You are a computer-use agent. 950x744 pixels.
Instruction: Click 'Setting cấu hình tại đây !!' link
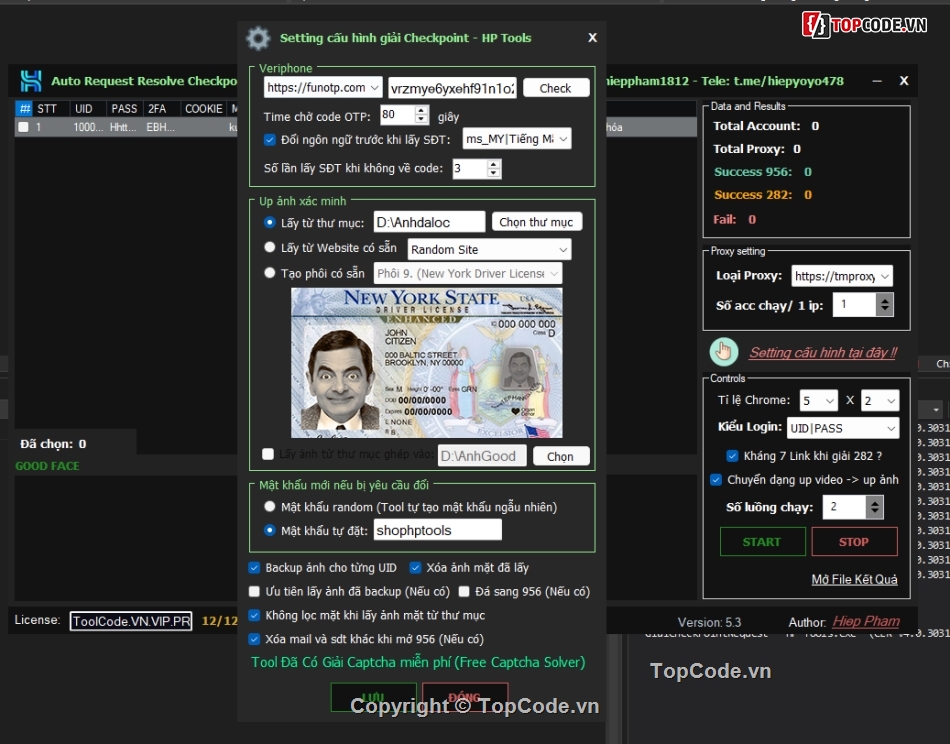click(x=823, y=353)
